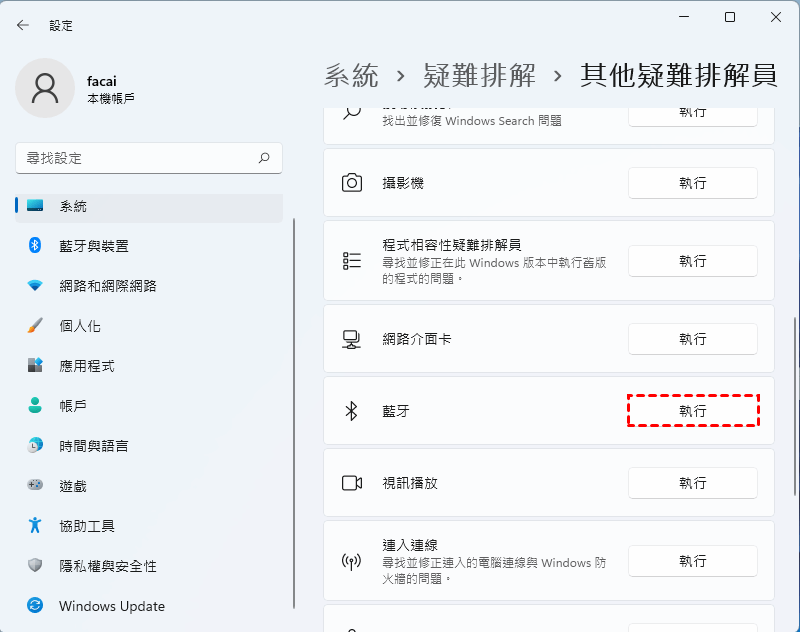800x632 pixels.
Task: Go to 系統 breadcrumb link
Action: point(351,75)
